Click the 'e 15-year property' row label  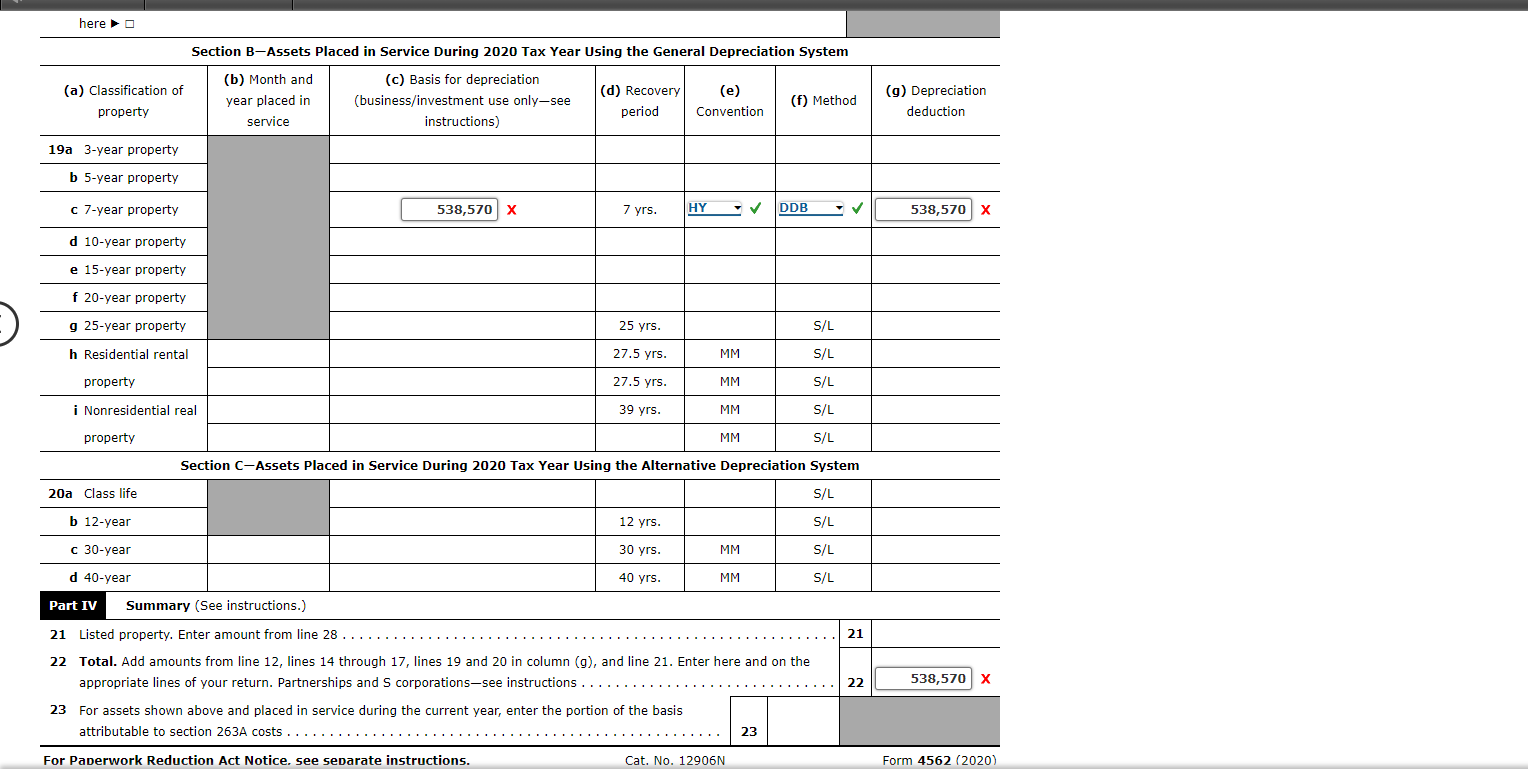(128, 270)
